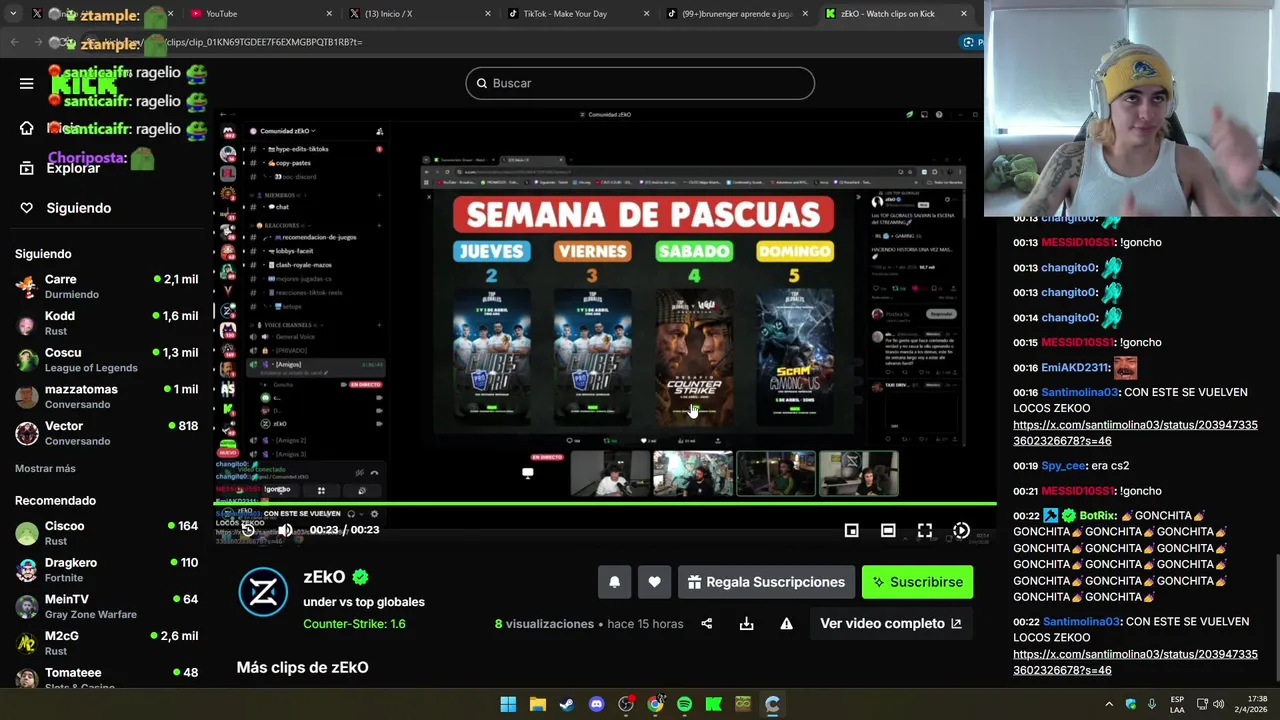Open the x.com link in Santimolina03's first message
This screenshot has height=720, width=1280.
(x=1135, y=433)
